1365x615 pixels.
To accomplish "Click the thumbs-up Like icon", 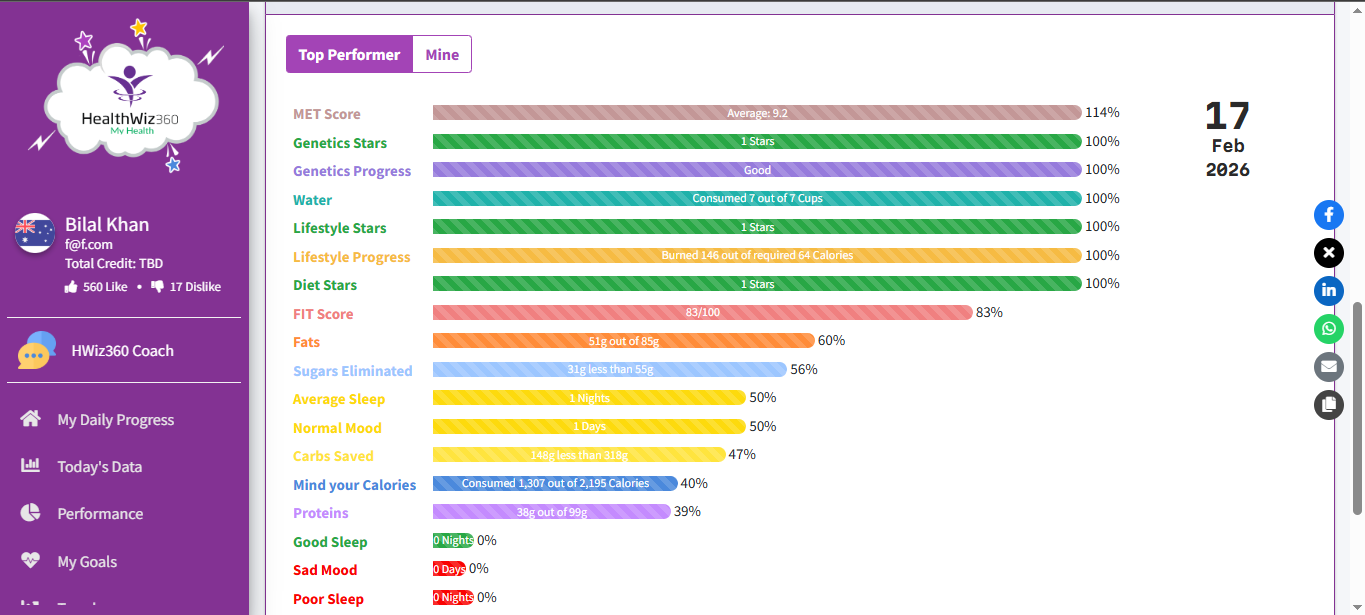I will pos(71,287).
